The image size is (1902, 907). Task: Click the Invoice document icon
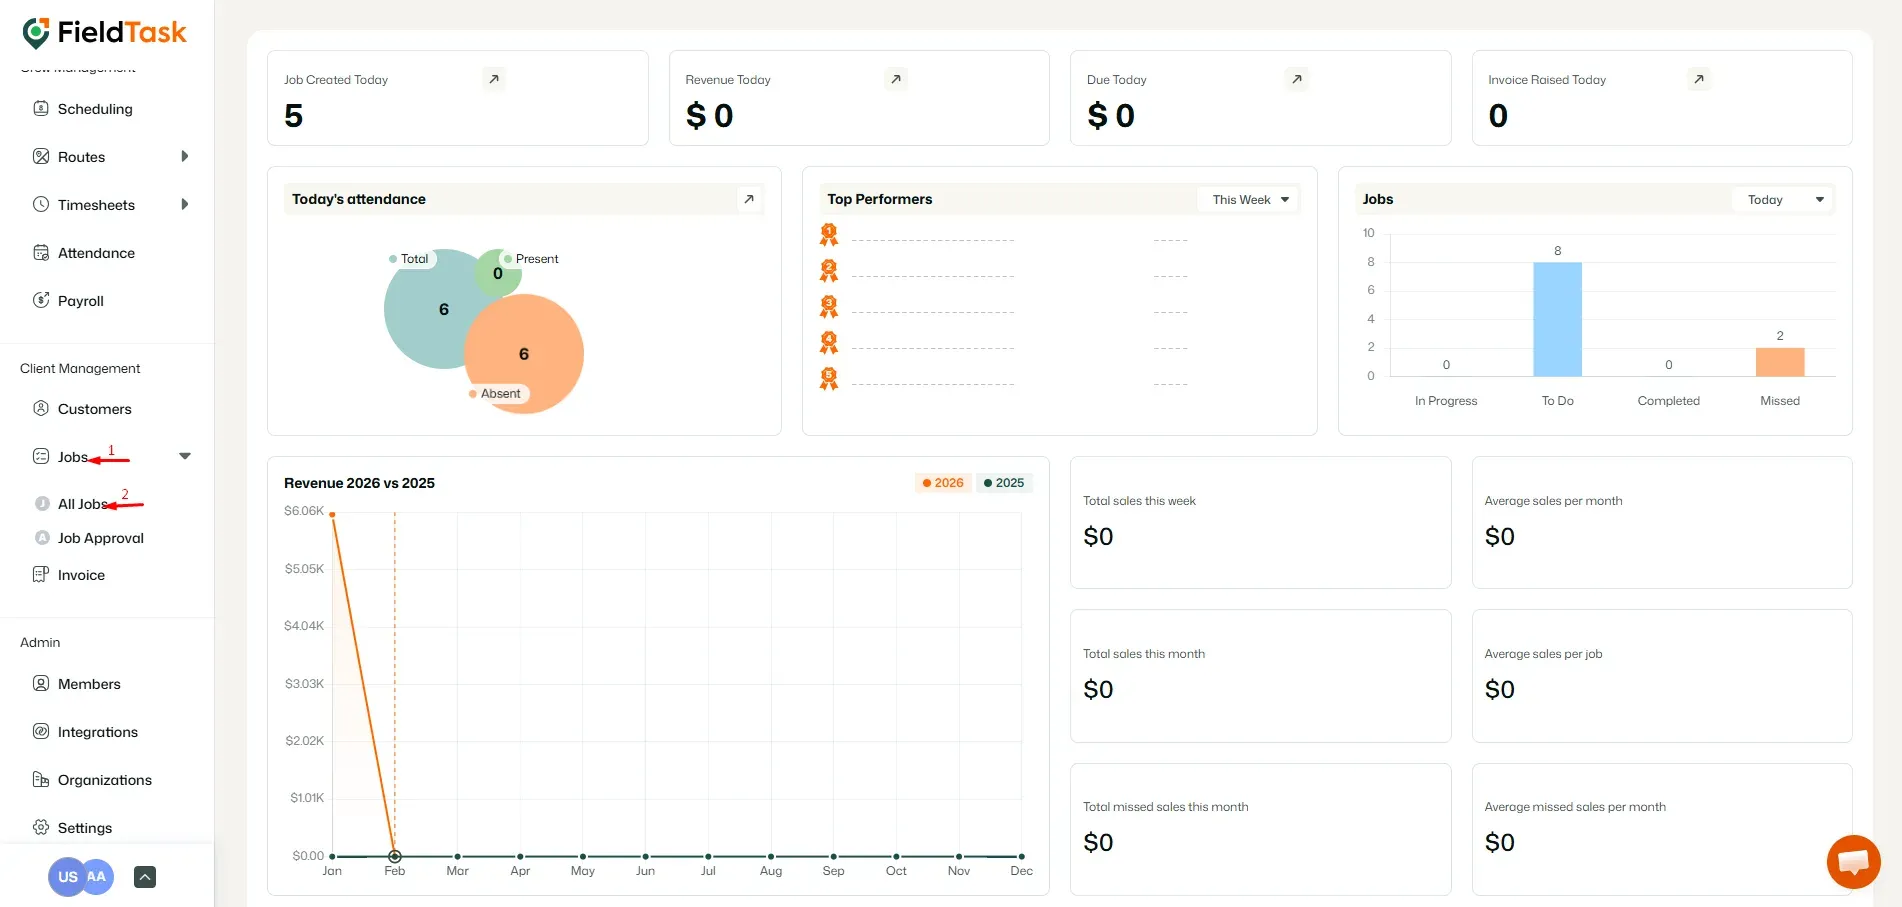coord(41,574)
